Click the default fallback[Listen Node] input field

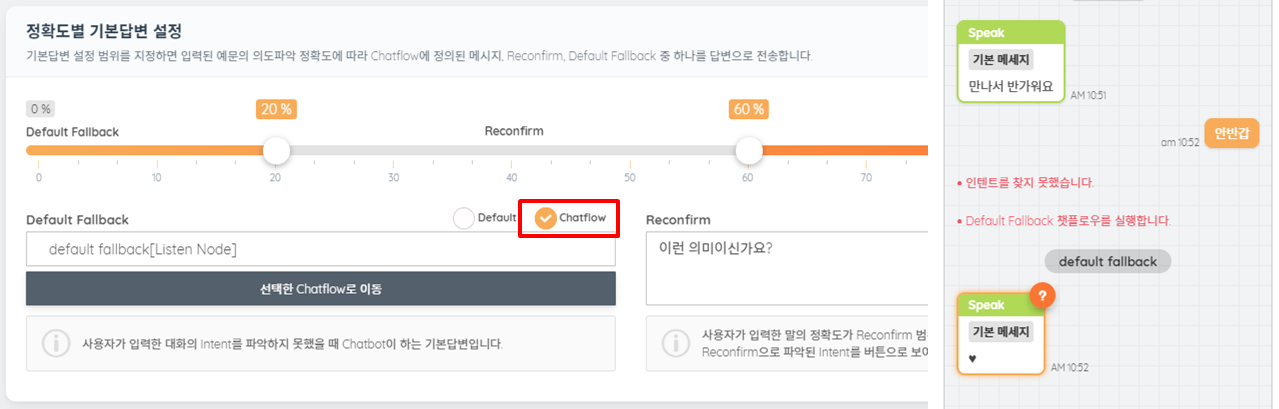pos(321,249)
